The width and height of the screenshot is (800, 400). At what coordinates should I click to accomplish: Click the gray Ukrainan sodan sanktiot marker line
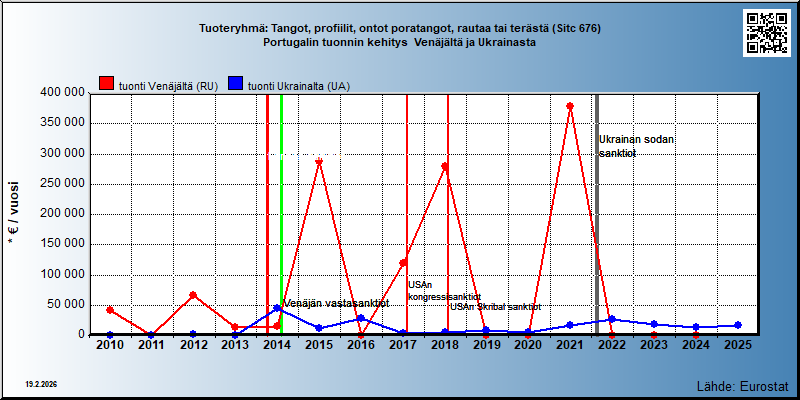point(597,214)
